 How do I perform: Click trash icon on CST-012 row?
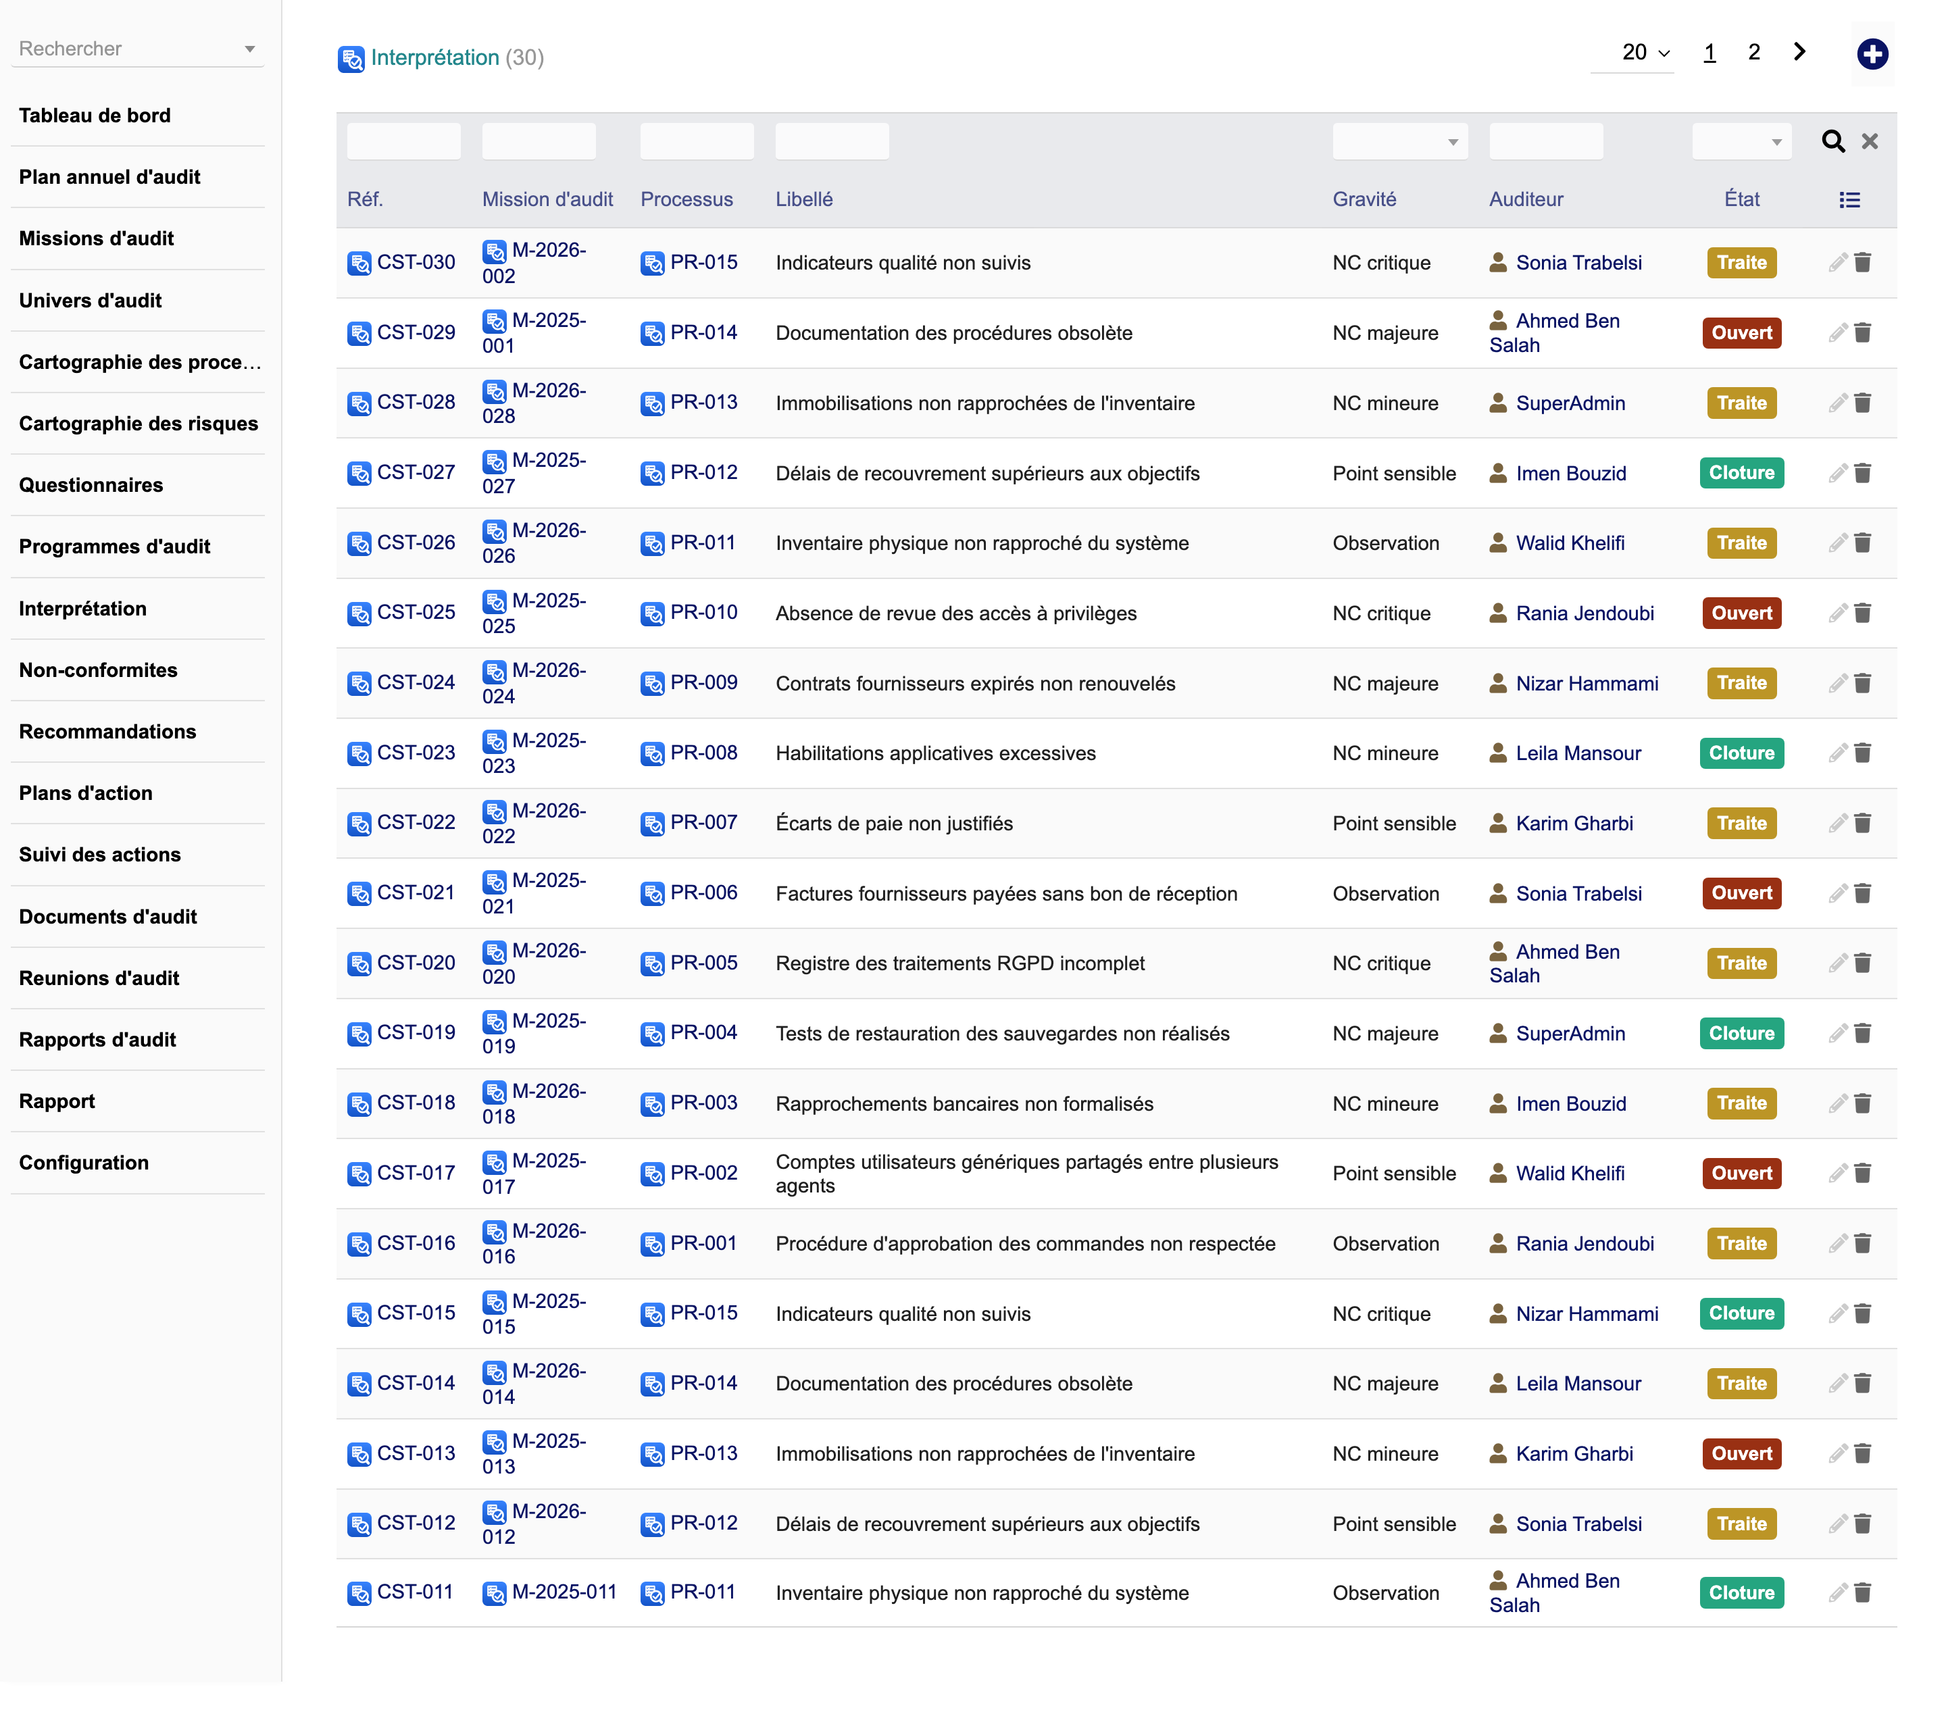pos(1862,1523)
